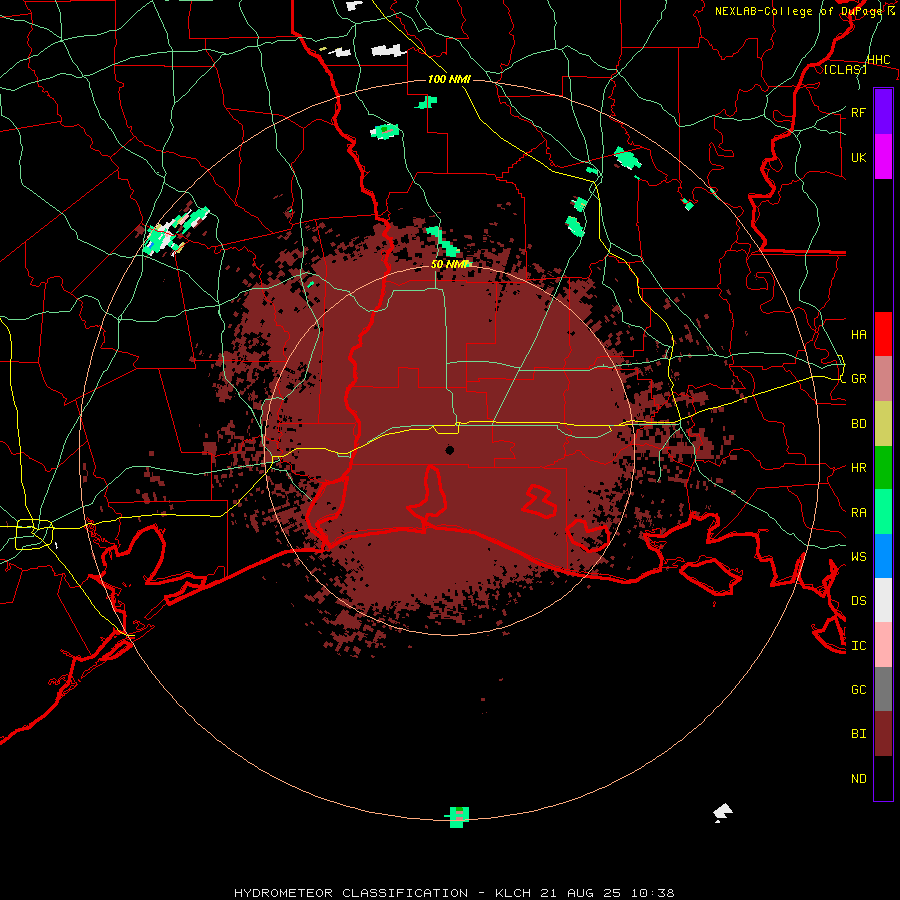Click the ND black legend swatch
This screenshot has width=900, height=900.
[x=883, y=778]
